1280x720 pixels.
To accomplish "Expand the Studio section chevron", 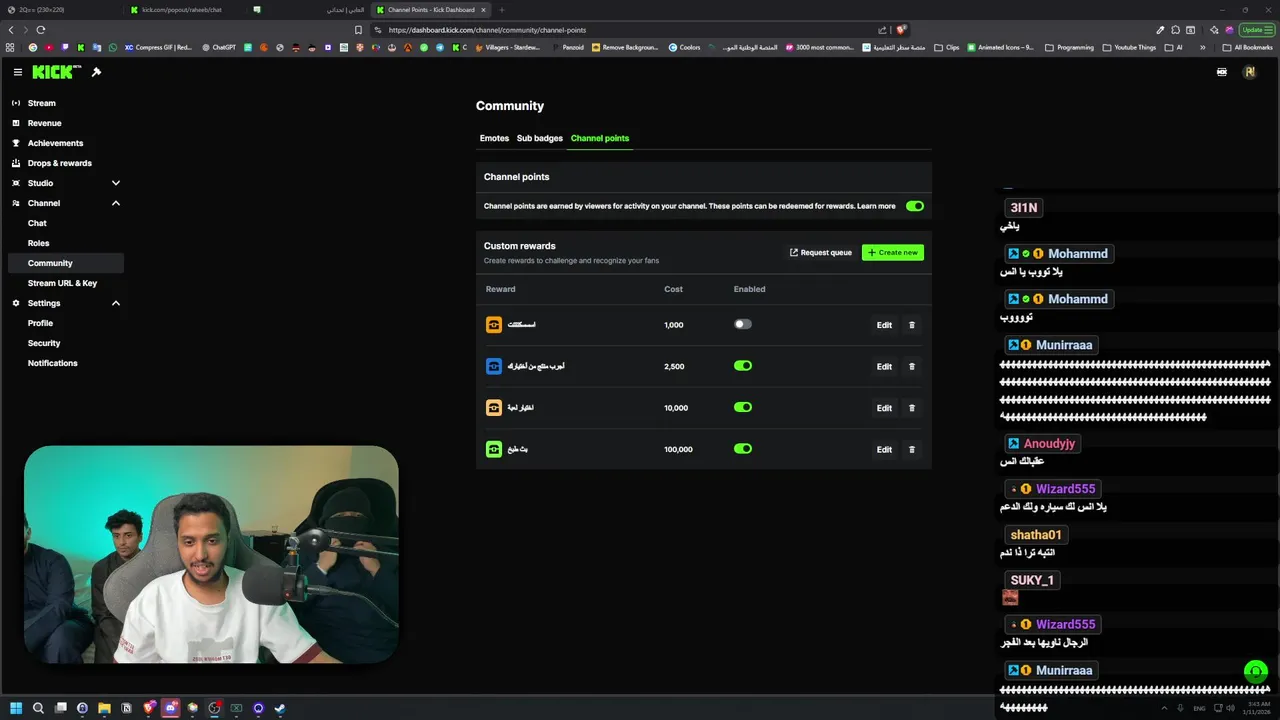I will click(116, 183).
